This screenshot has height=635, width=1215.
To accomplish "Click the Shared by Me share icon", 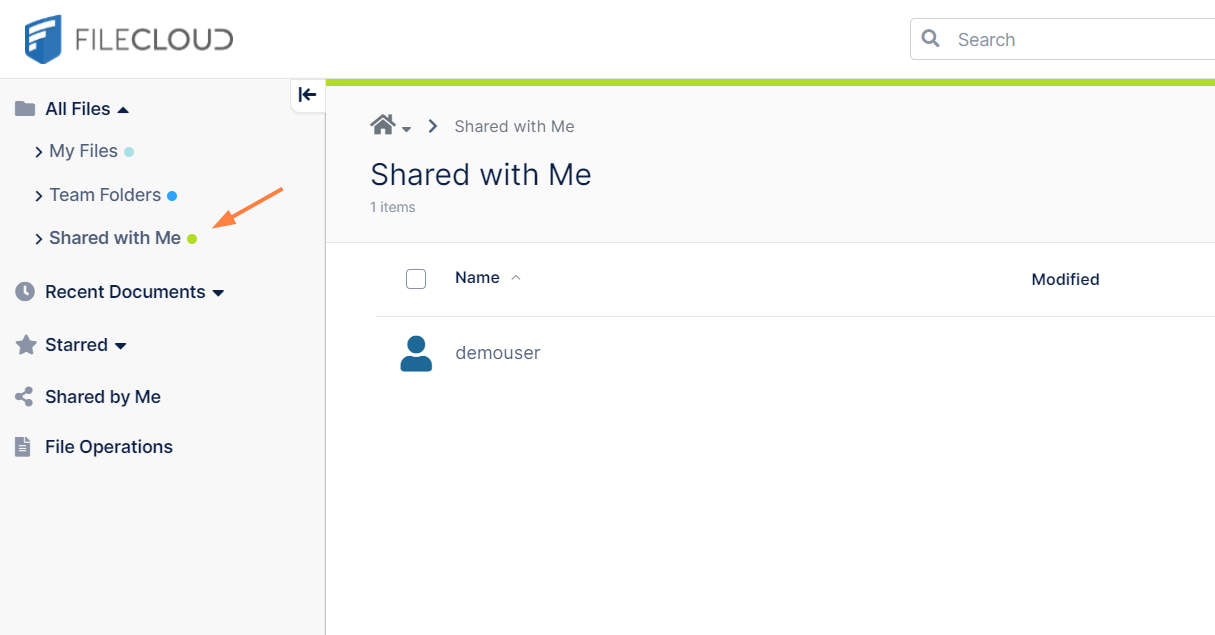I will pos(25,397).
